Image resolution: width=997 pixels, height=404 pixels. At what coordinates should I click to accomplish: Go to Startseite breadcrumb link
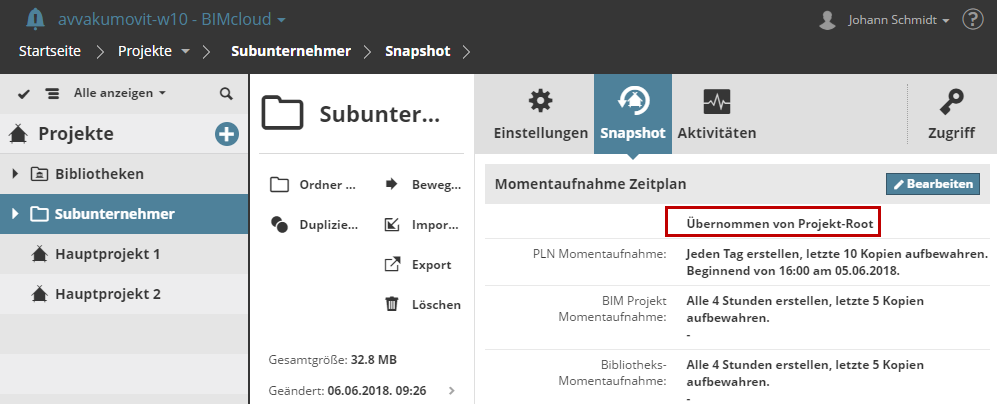tap(50, 50)
